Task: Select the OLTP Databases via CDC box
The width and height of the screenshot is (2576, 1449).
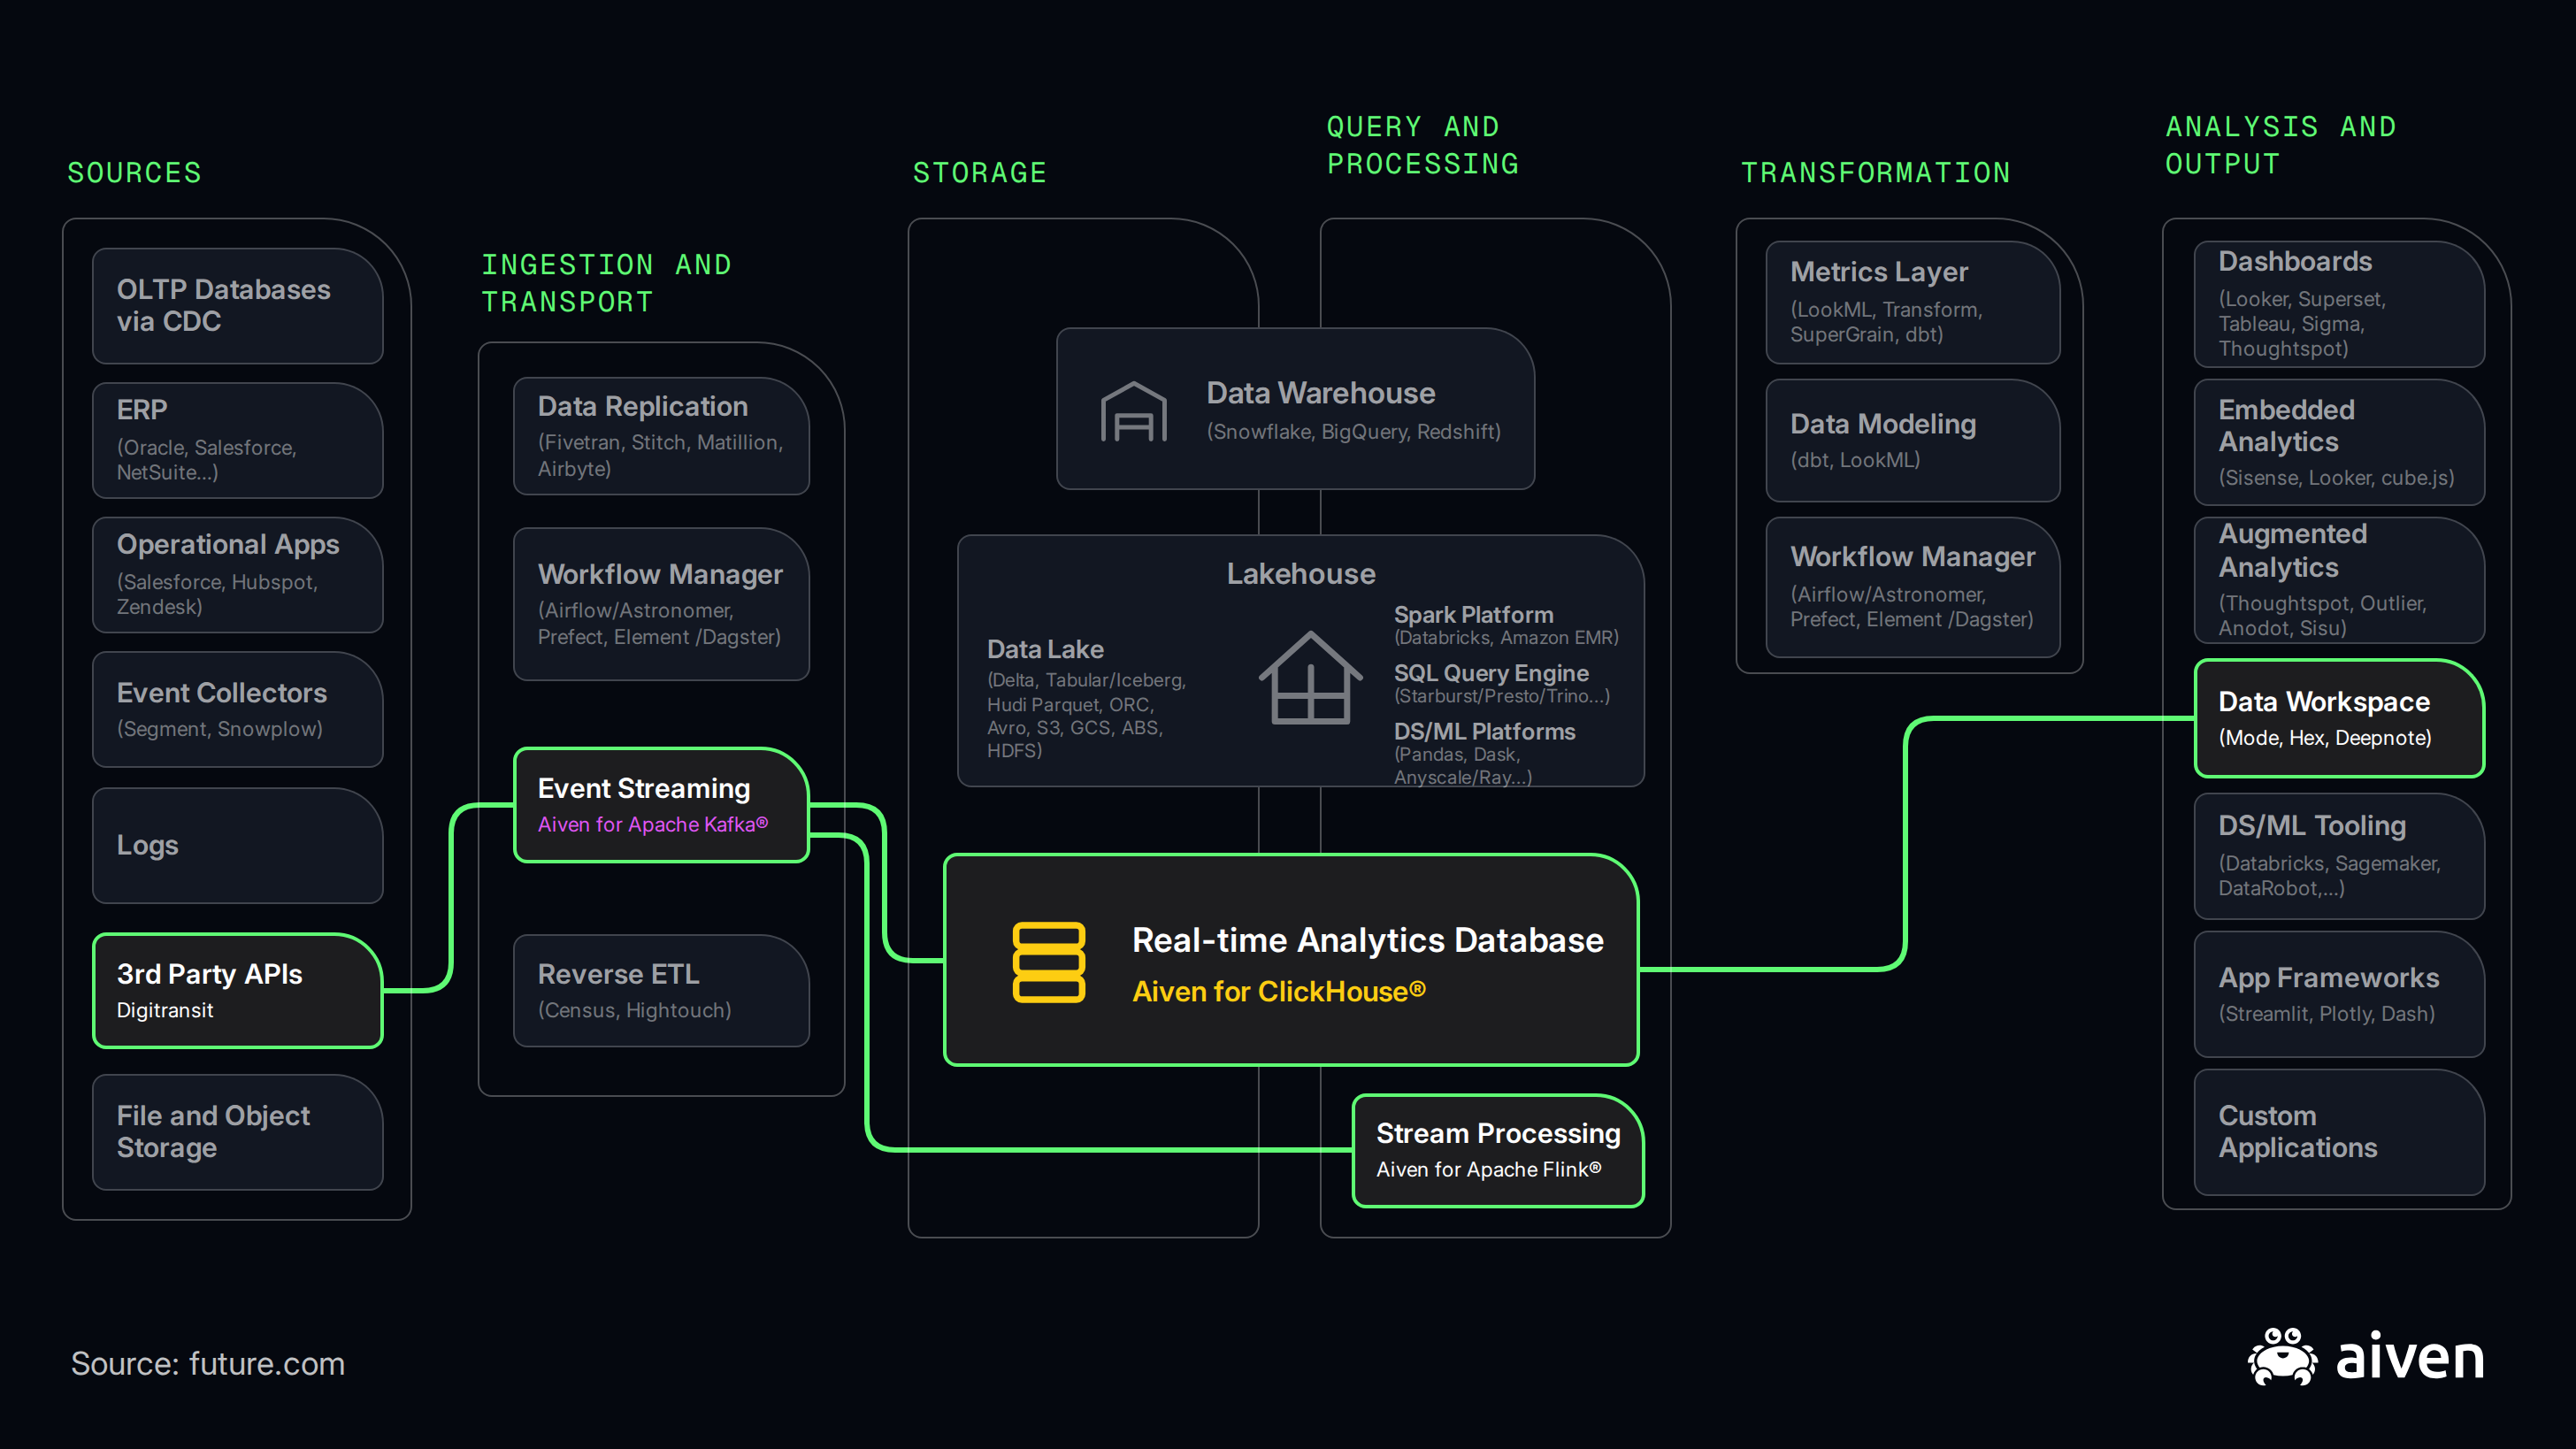Action: 238,306
